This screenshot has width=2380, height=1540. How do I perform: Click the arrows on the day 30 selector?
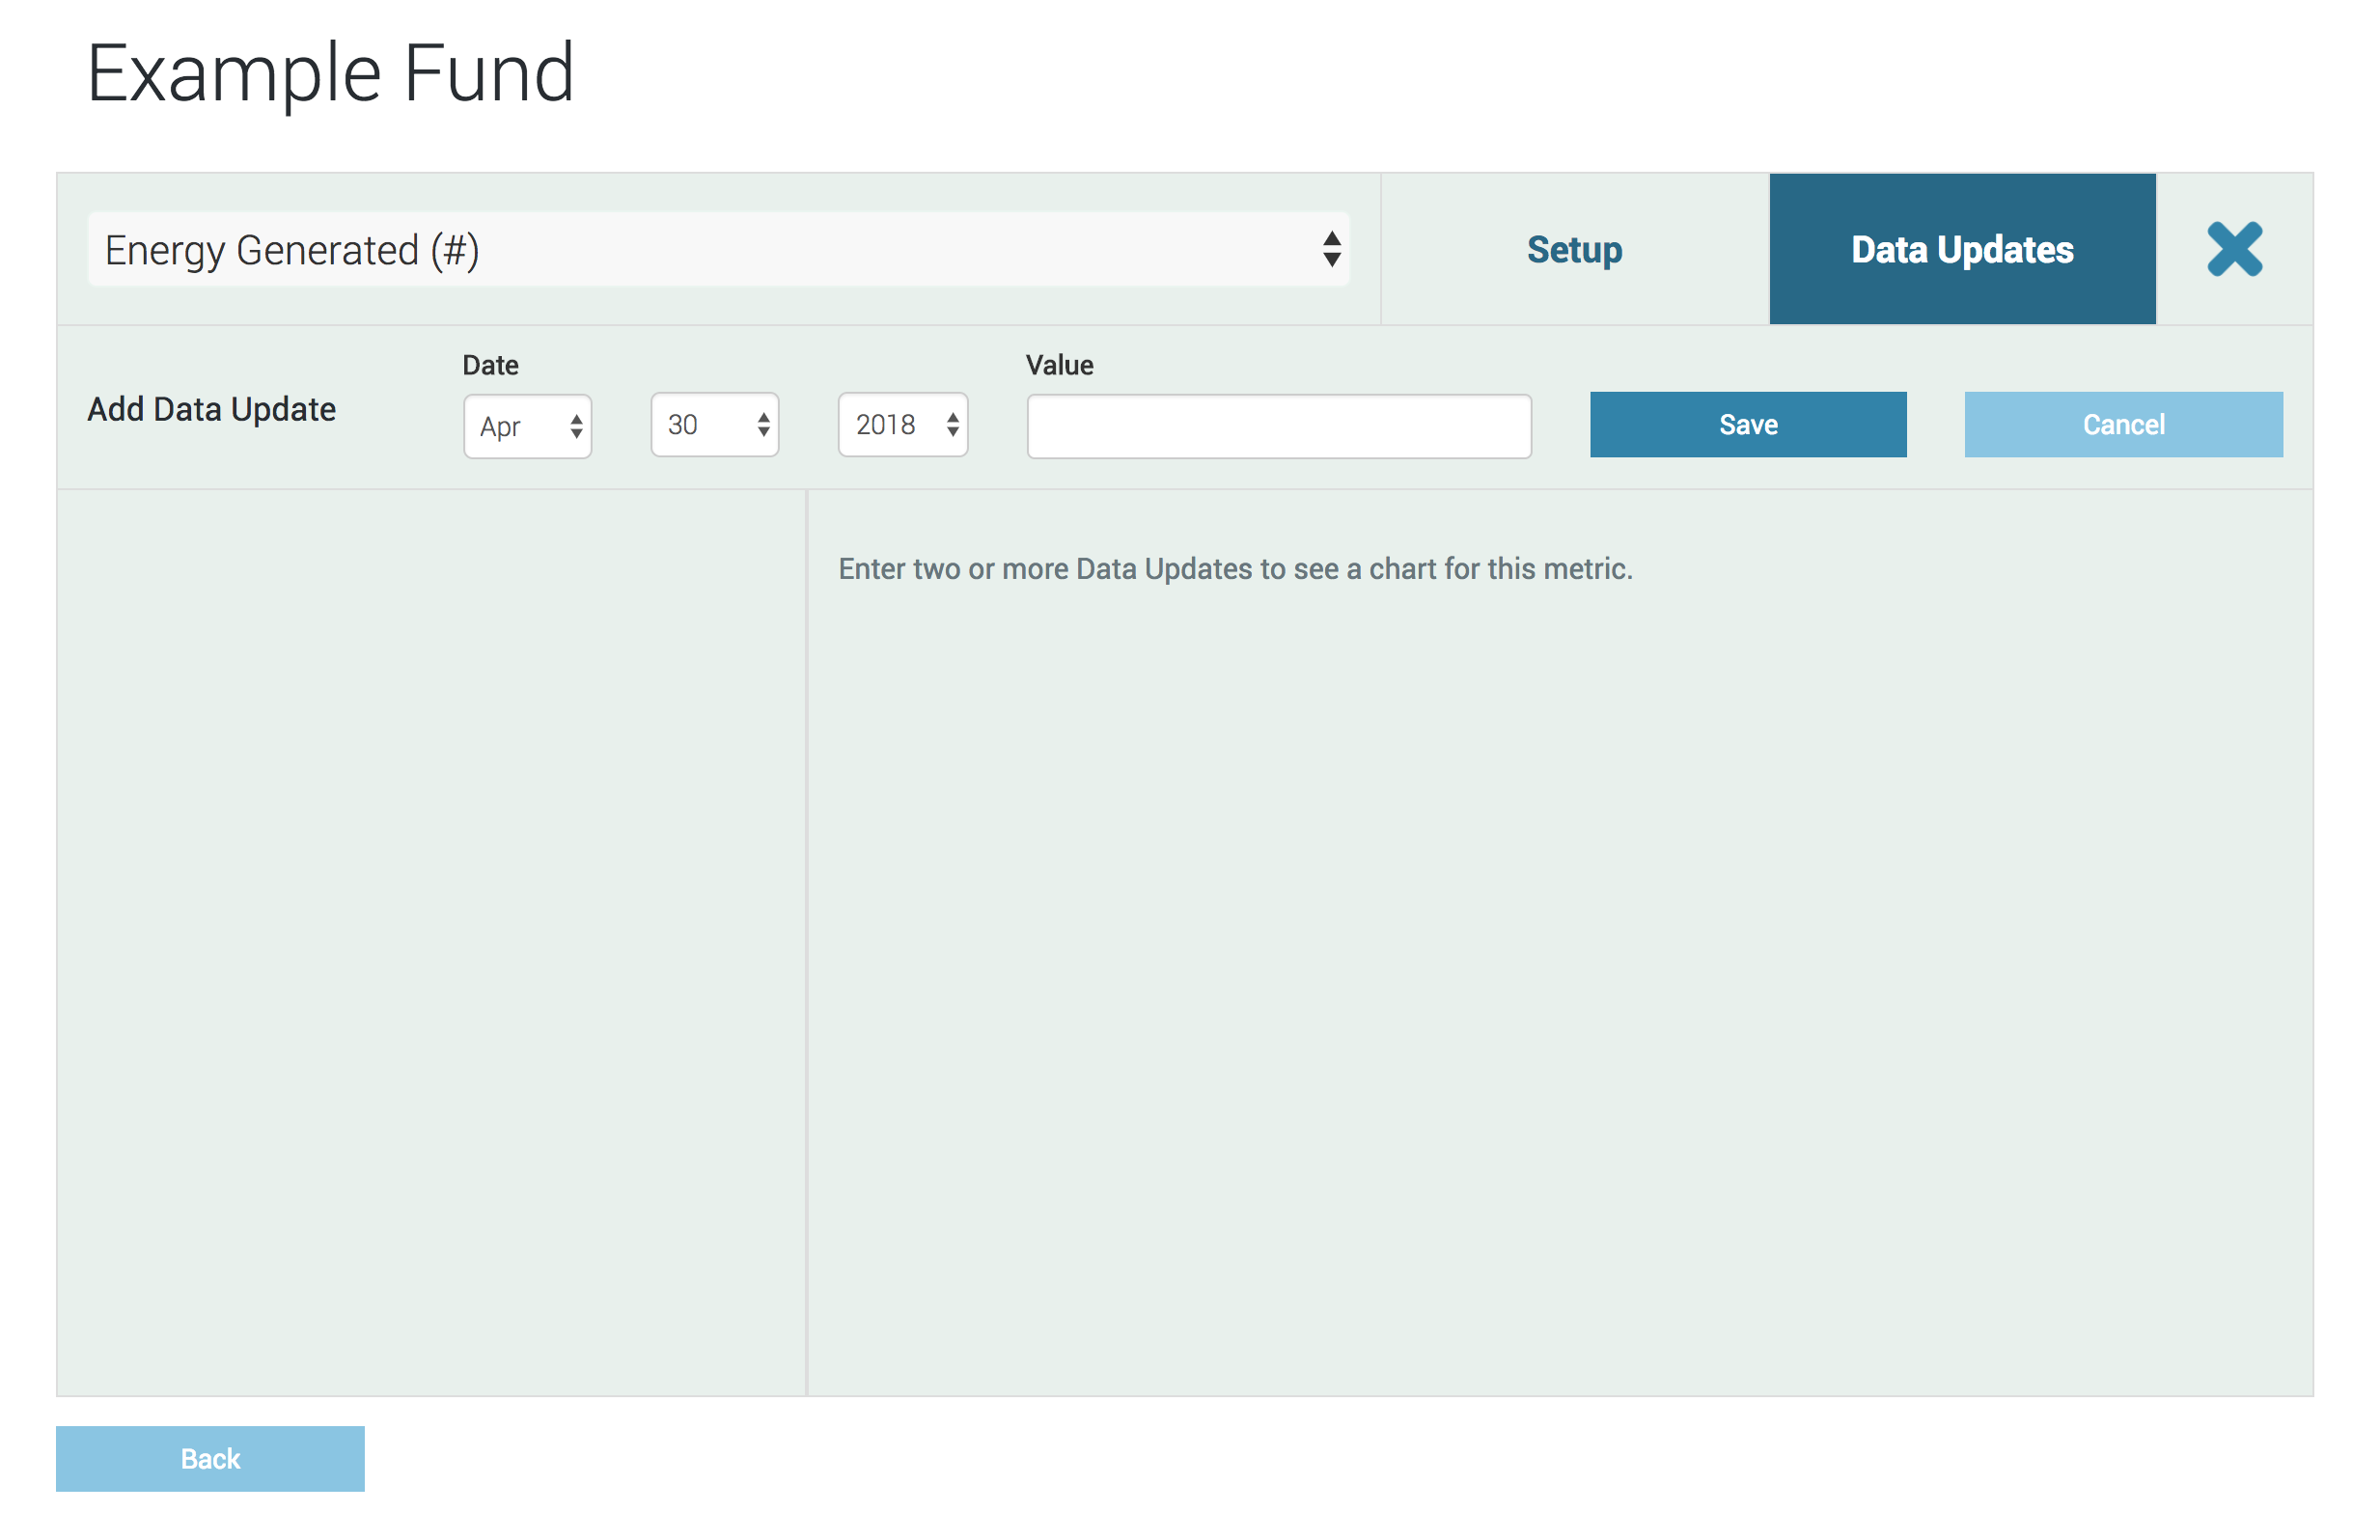[x=763, y=425]
